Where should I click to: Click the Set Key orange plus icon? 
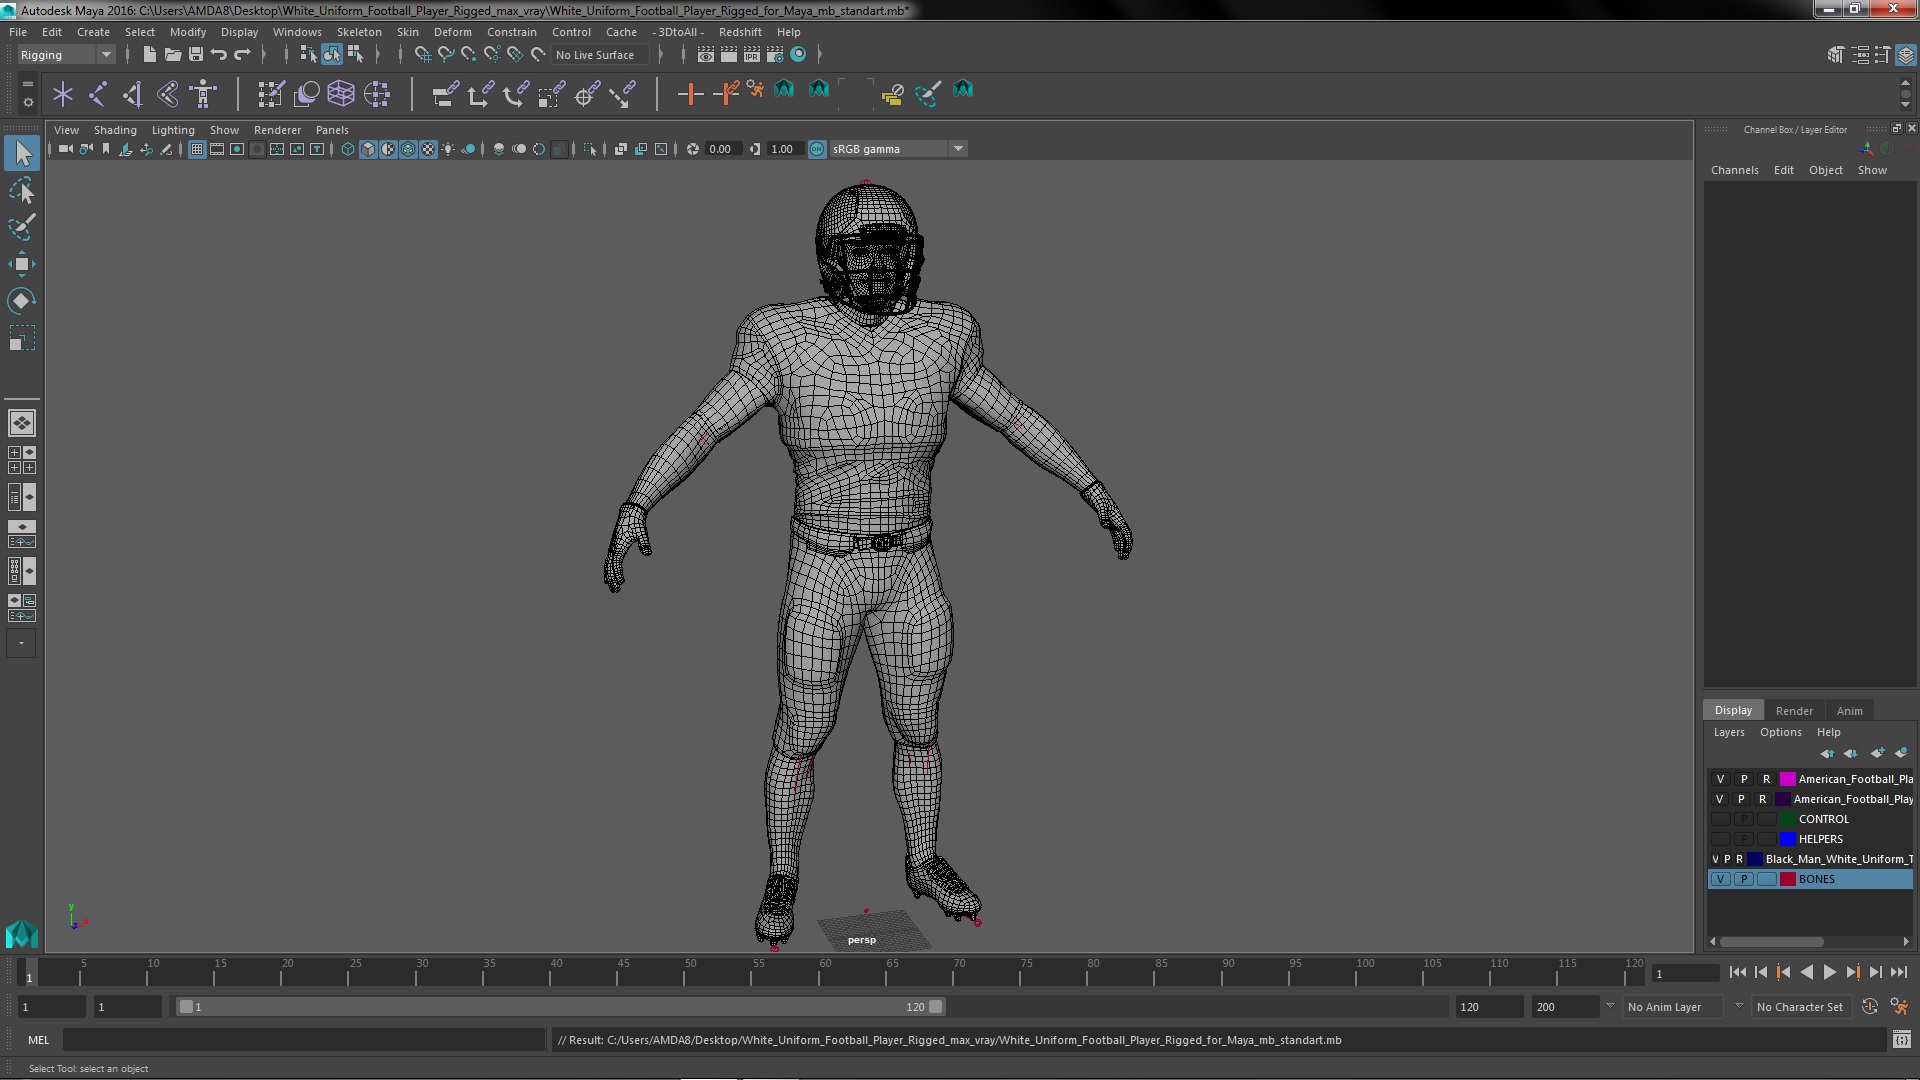pyautogui.click(x=689, y=94)
